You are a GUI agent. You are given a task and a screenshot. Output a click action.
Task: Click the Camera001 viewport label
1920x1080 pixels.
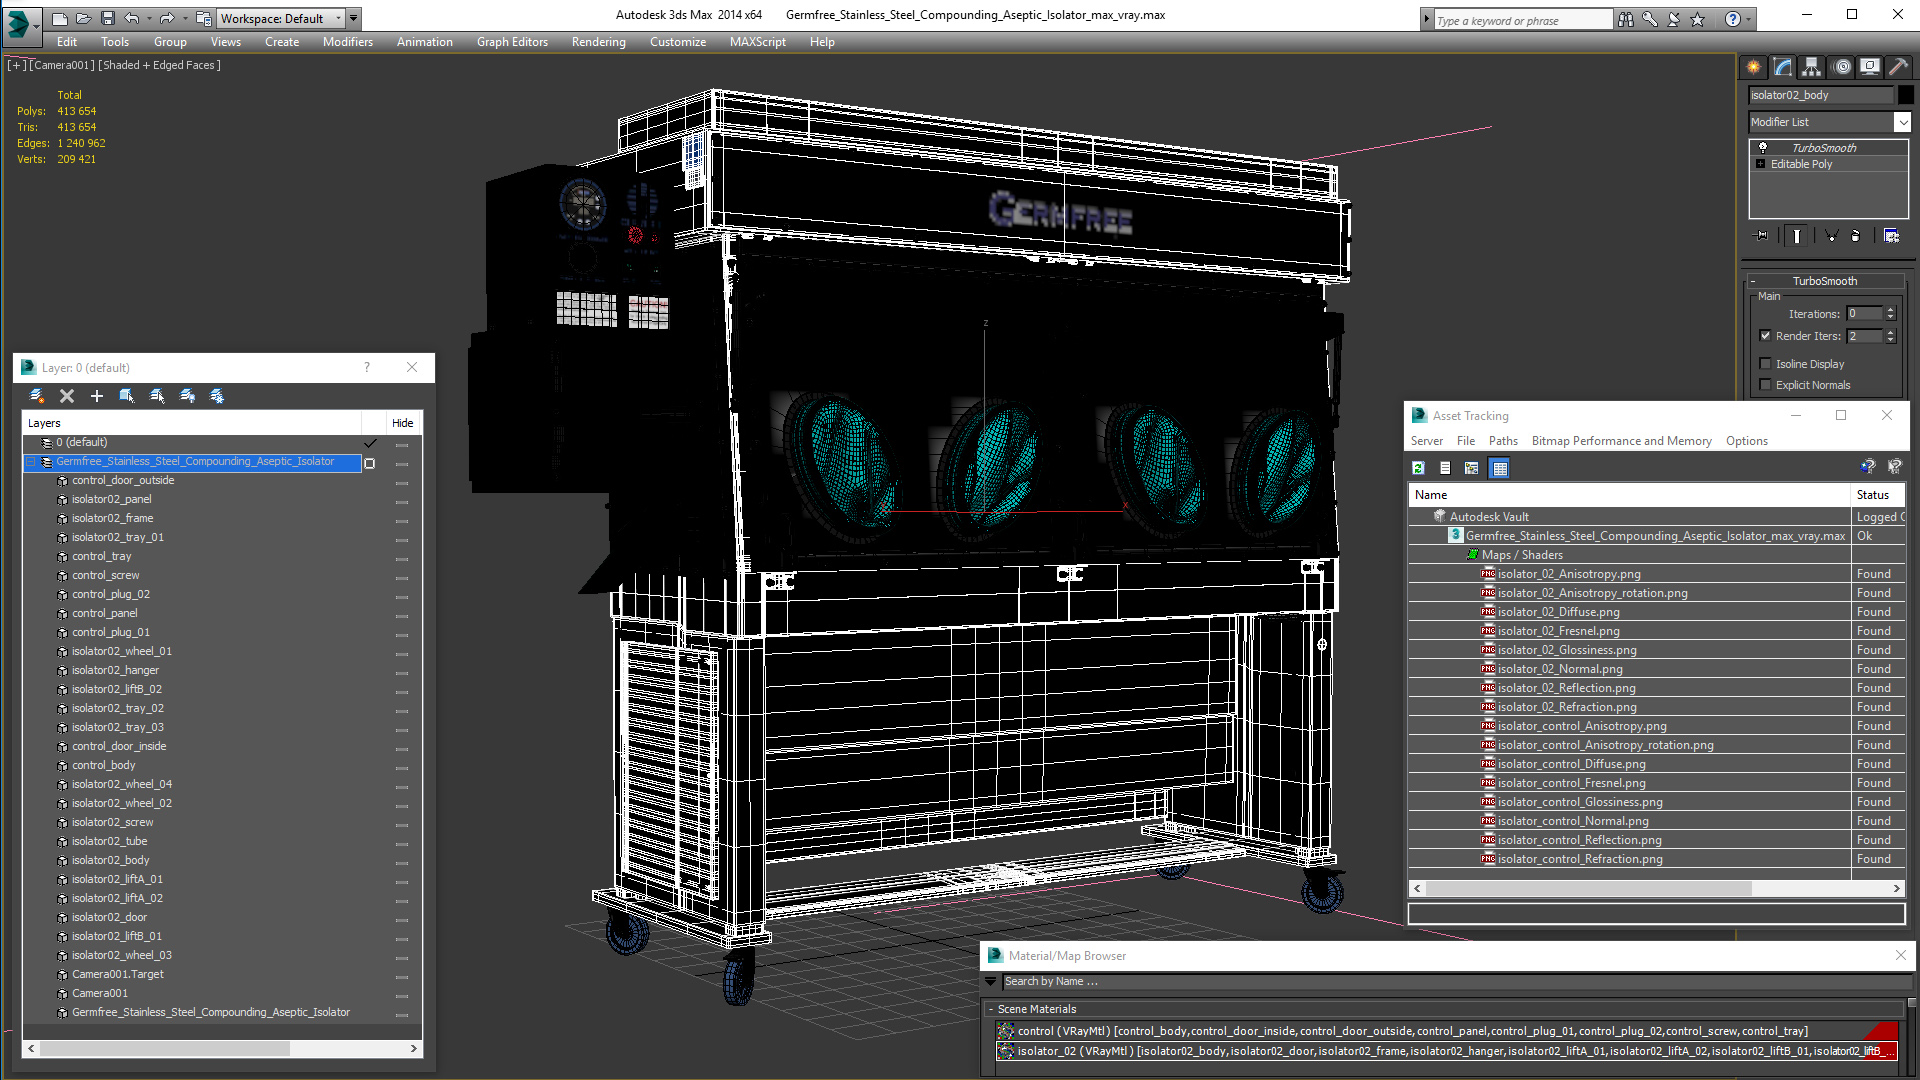61,65
